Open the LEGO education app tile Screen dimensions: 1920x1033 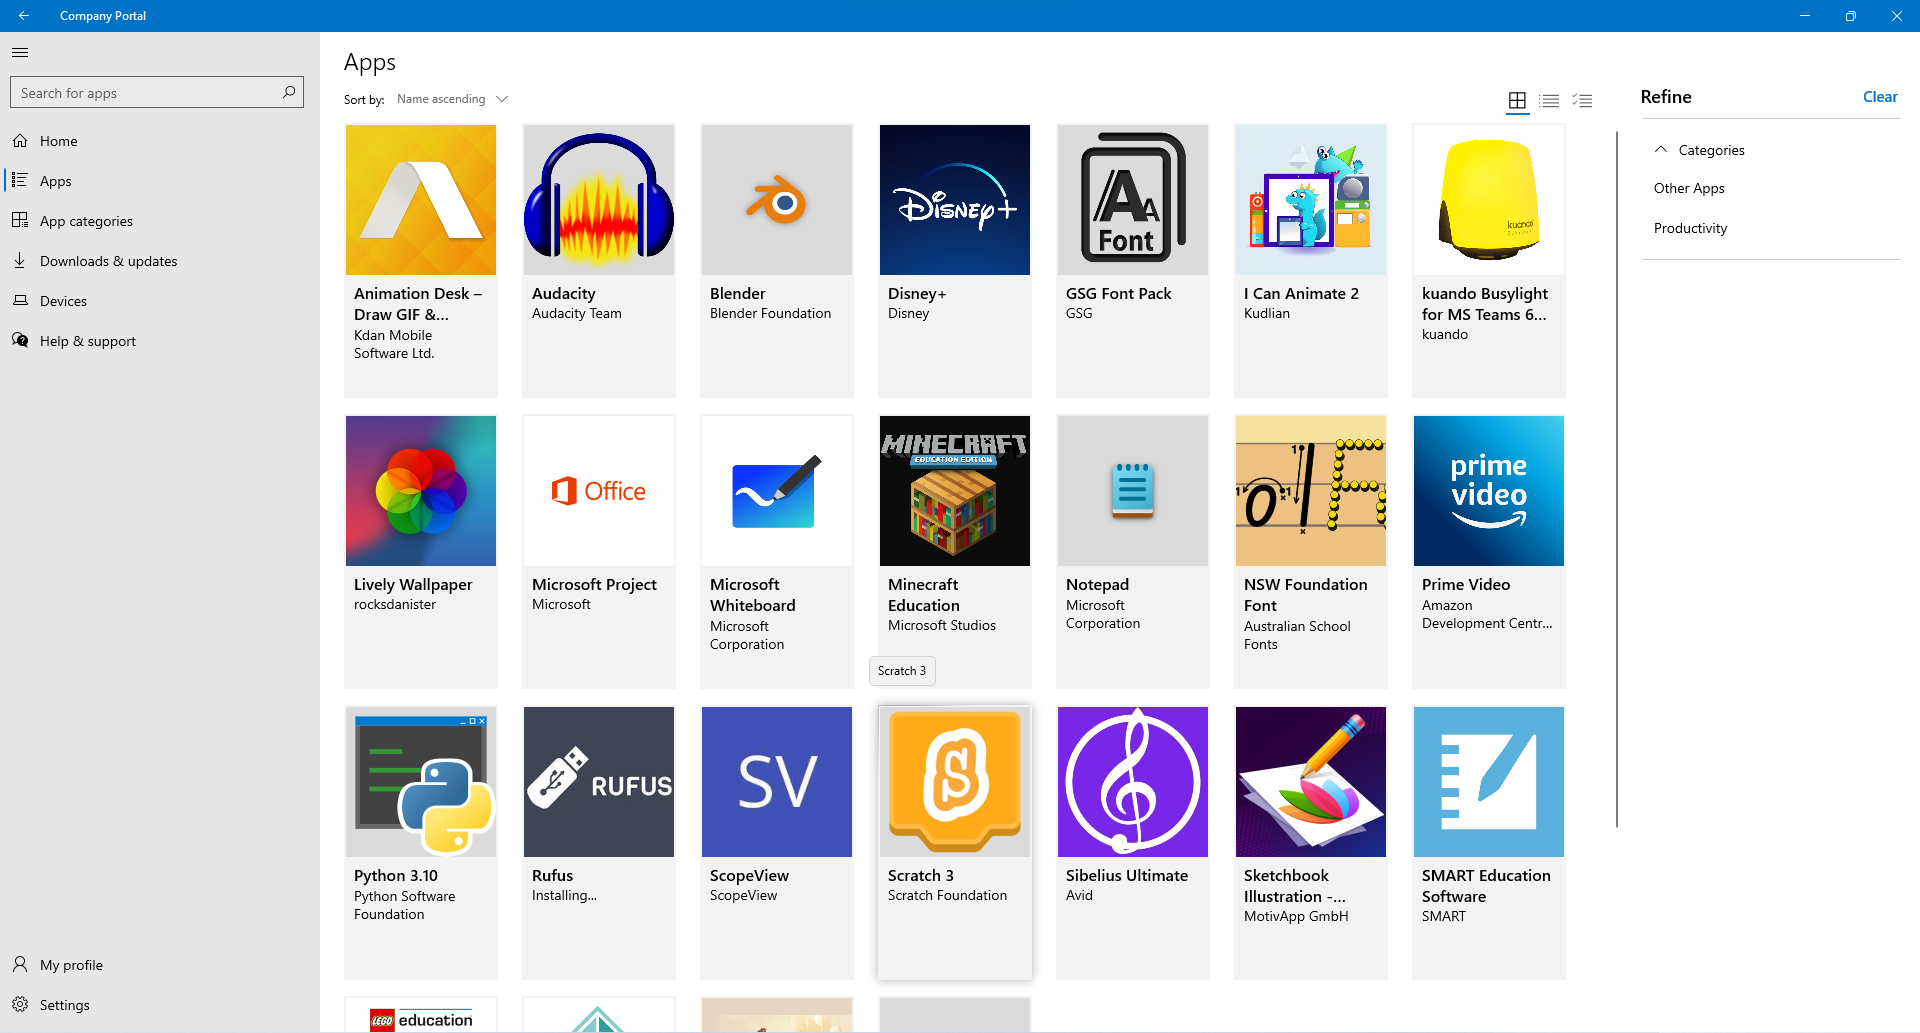(421, 1015)
